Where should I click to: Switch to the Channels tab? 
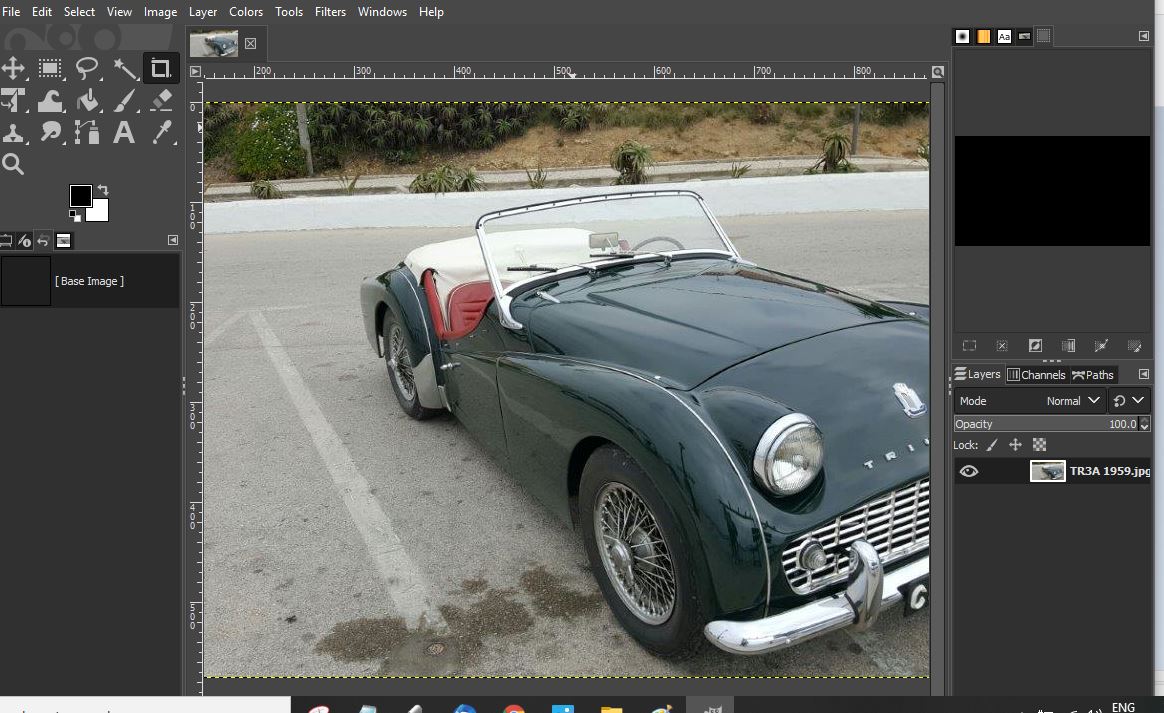click(1036, 375)
